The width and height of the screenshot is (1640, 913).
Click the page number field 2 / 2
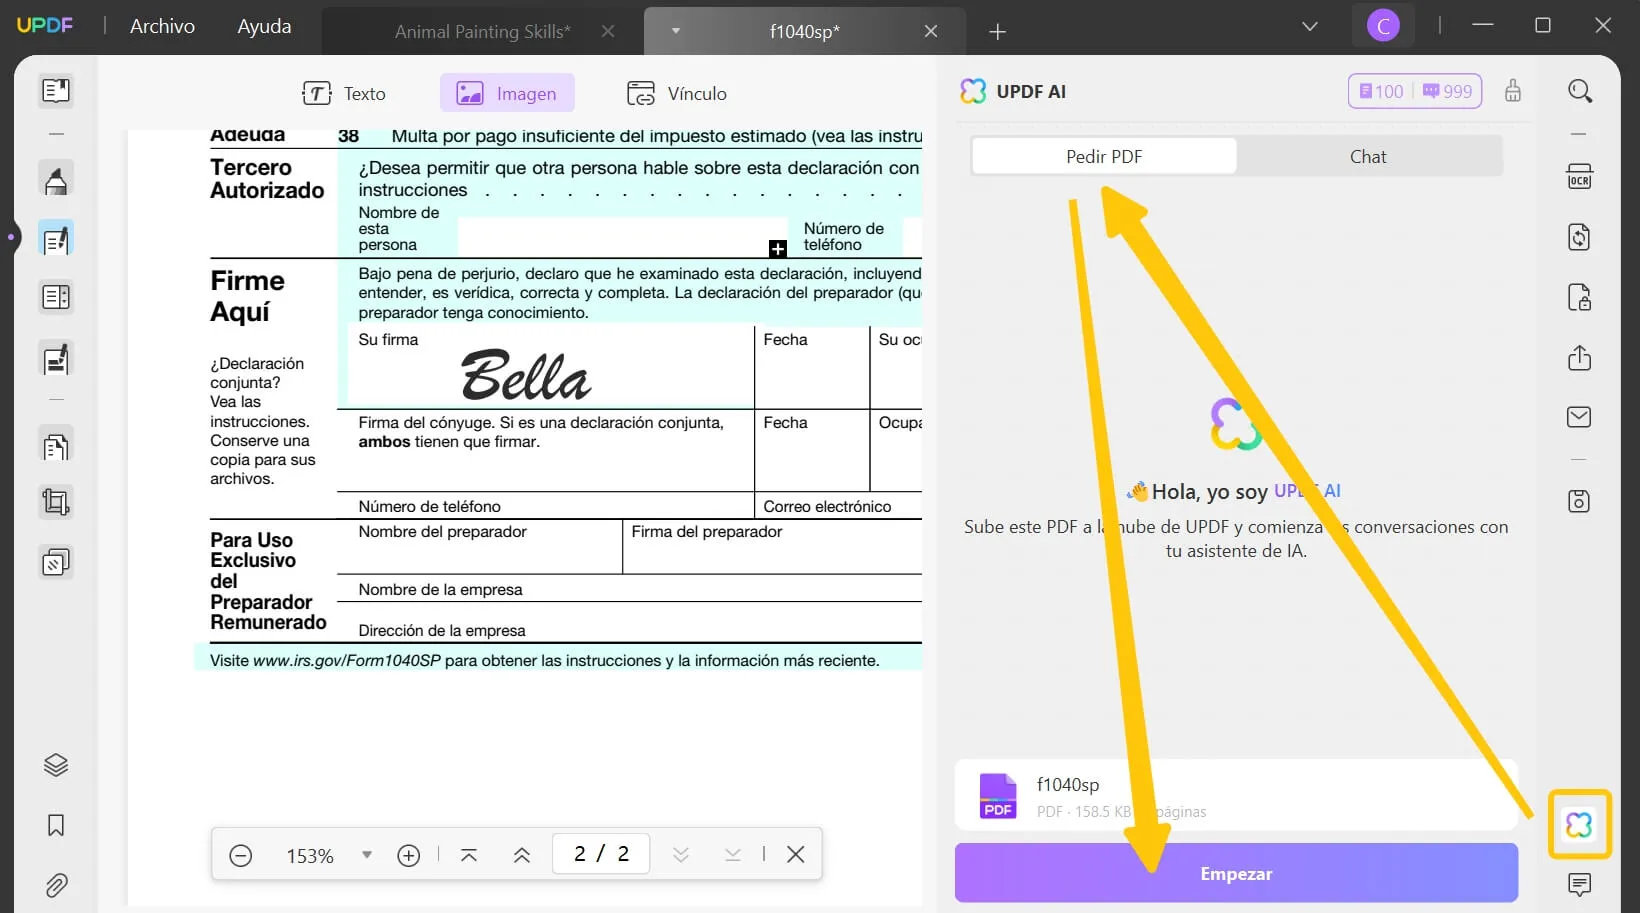[601, 854]
